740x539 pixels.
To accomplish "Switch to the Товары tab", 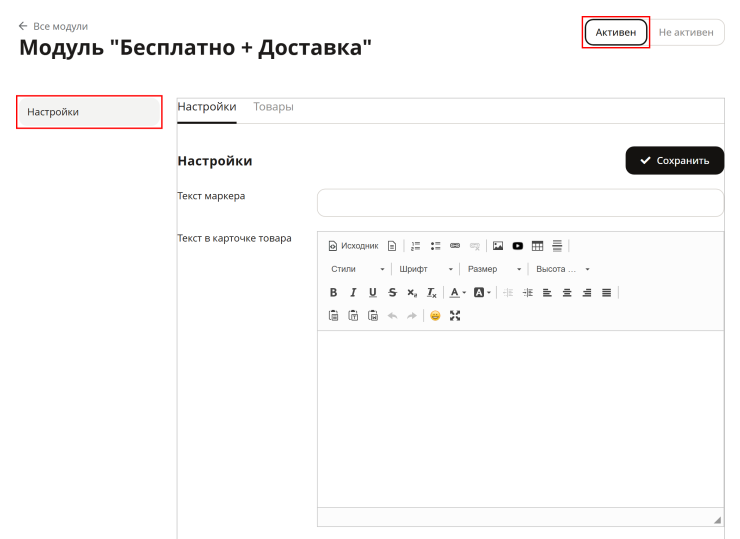I will pos(273,107).
